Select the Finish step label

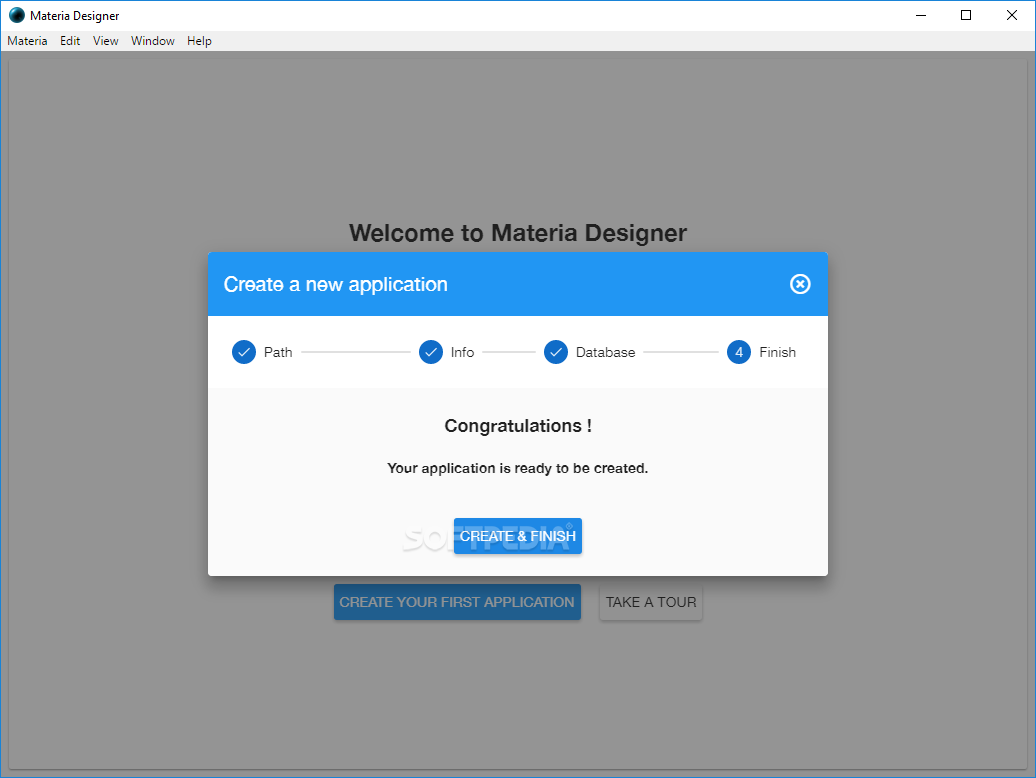777,352
